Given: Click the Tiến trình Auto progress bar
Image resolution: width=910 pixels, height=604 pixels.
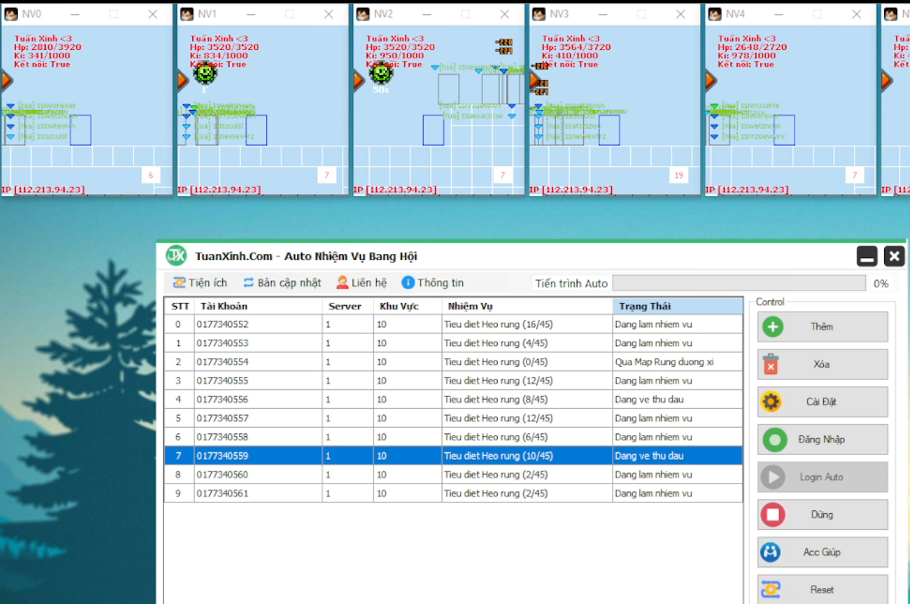Looking at the screenshot, I should [x=739, y=284].
